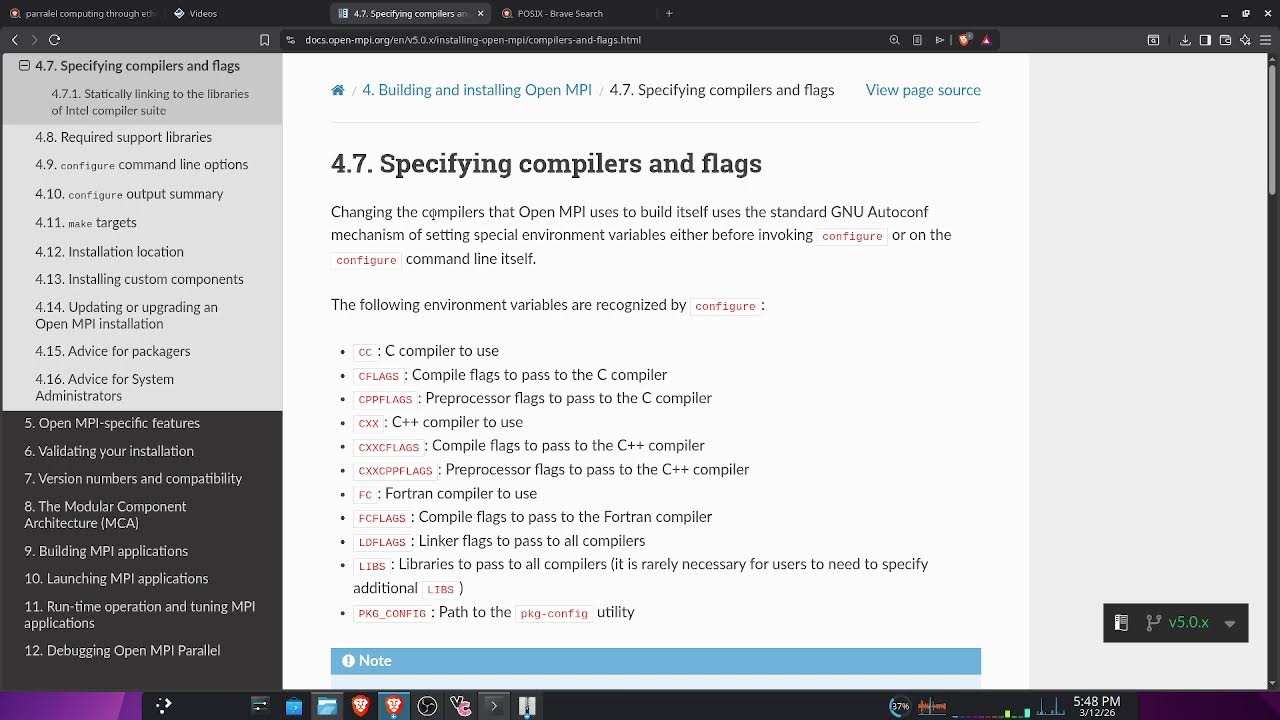This screenshot has width=1280, height=720.
Task: Open 4.7.1 Statically linking Intel libraries
Action: pos(150,102)
